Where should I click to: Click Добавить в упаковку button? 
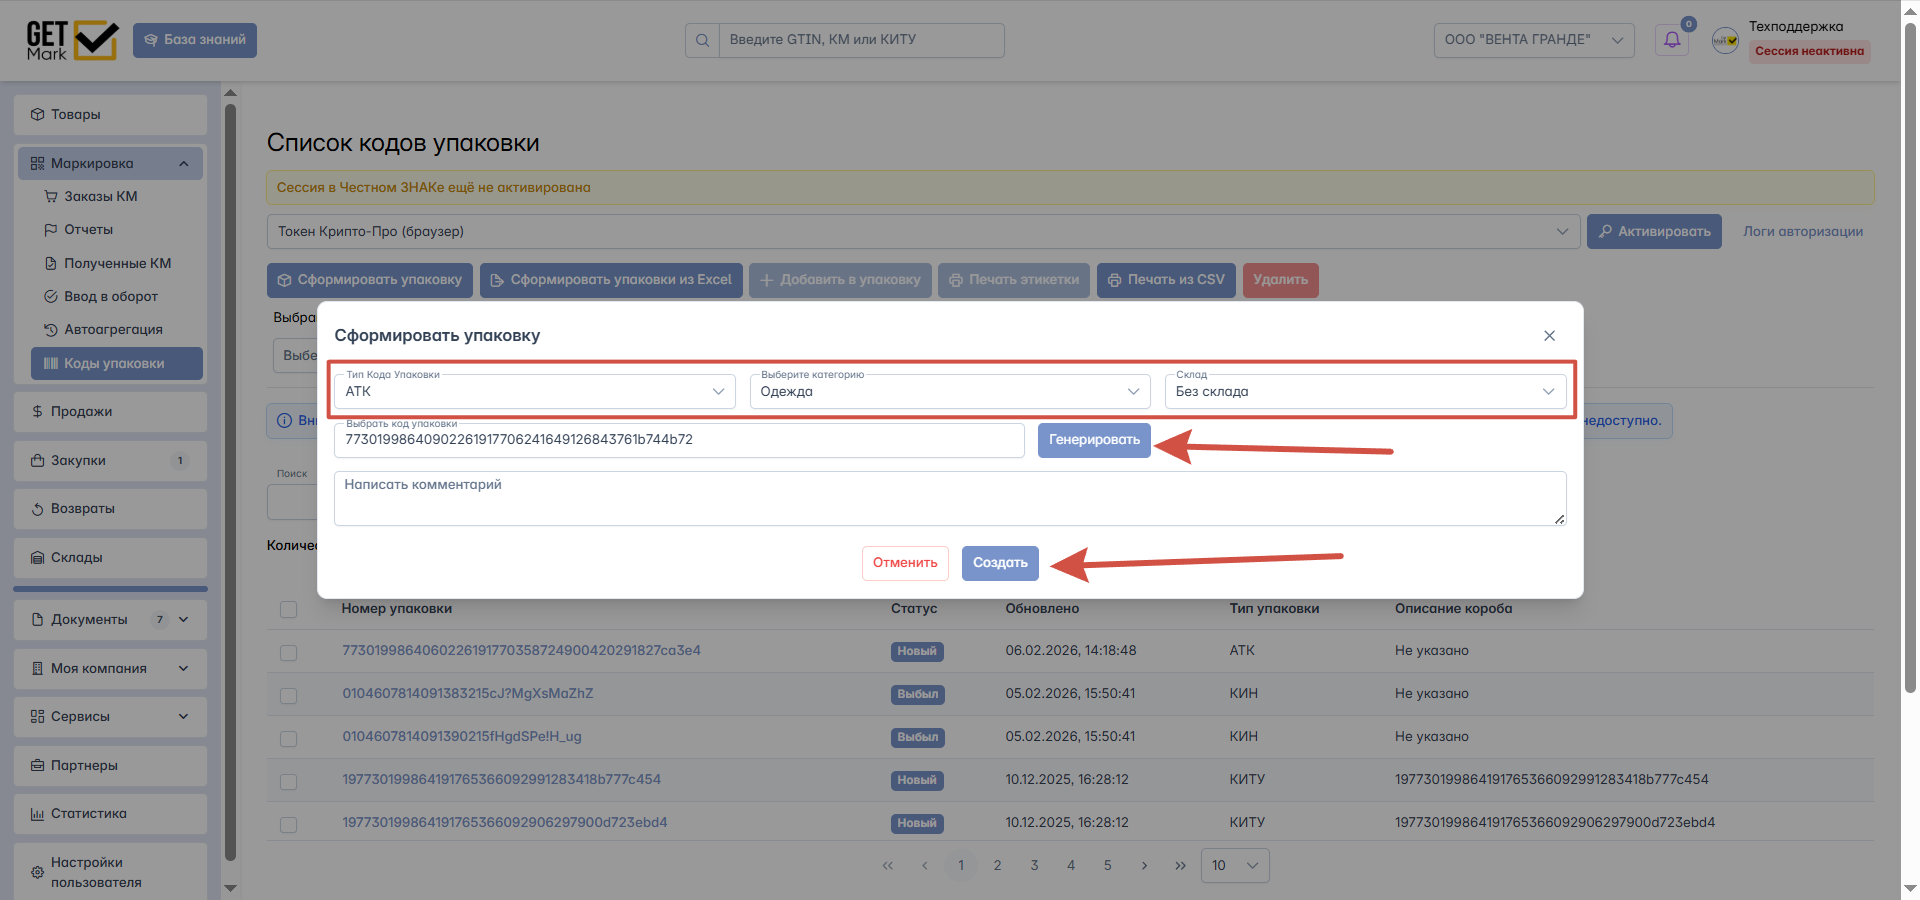840,280
